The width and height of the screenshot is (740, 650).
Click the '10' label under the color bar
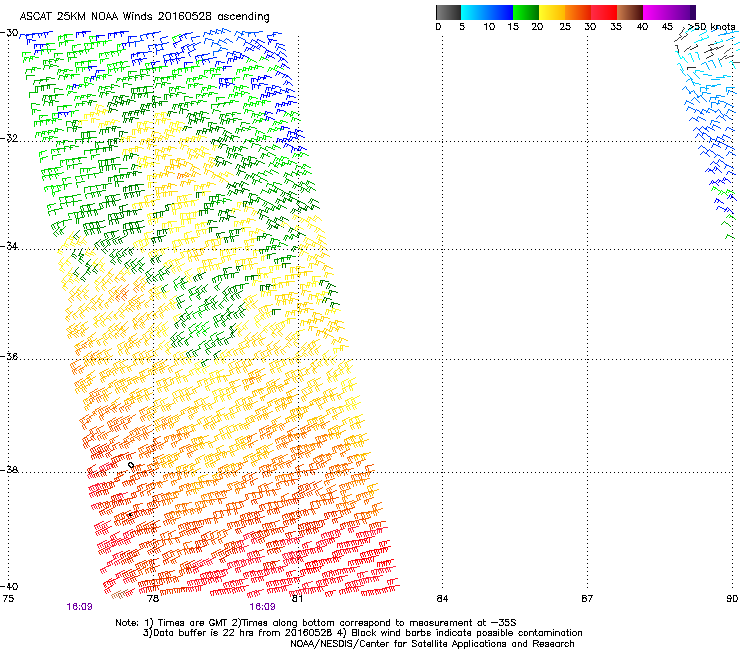(x=489, y=27)
